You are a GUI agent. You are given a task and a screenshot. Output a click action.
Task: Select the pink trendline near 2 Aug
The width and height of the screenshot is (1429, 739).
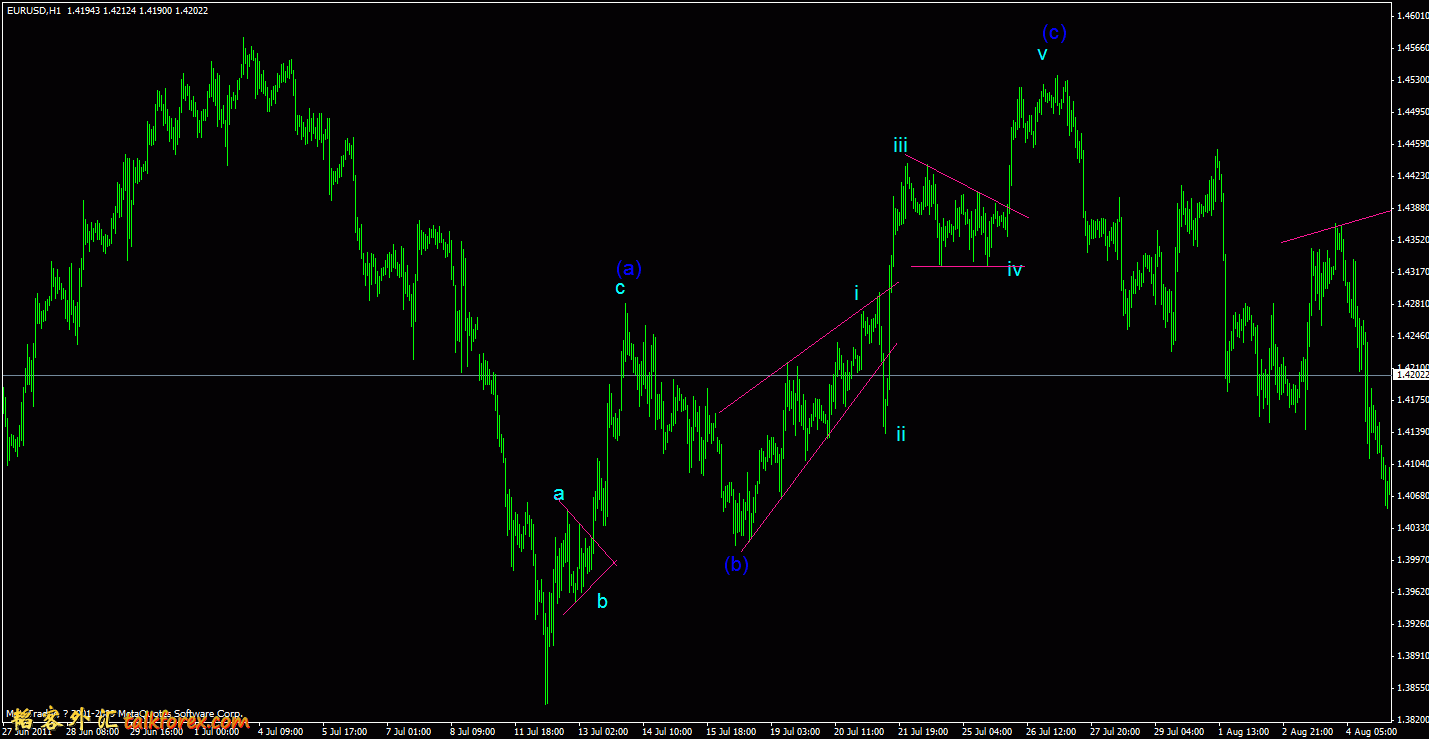(x=1336, y=226)
